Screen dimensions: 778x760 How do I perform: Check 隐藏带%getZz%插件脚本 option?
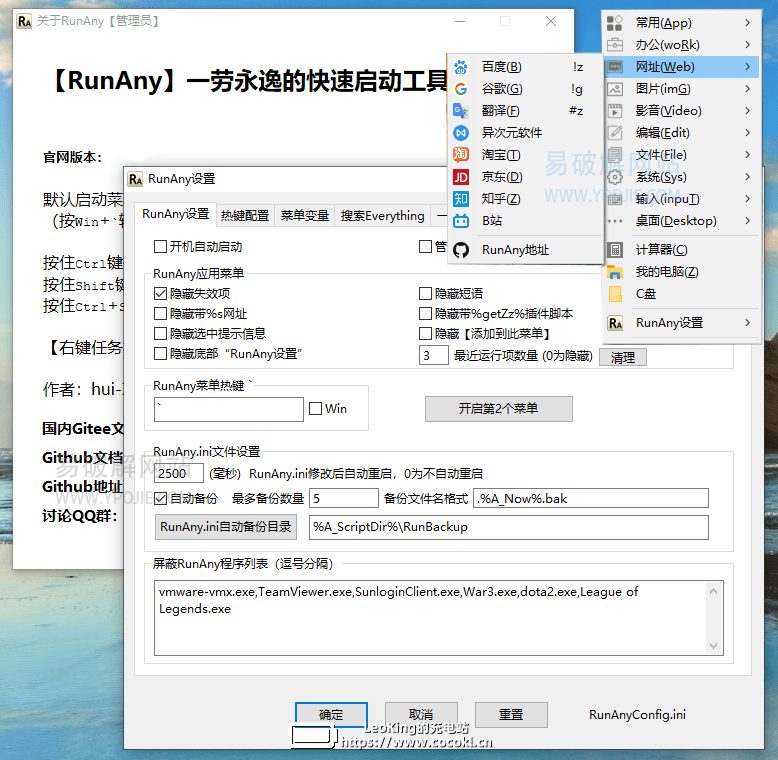tap(425, 314)
